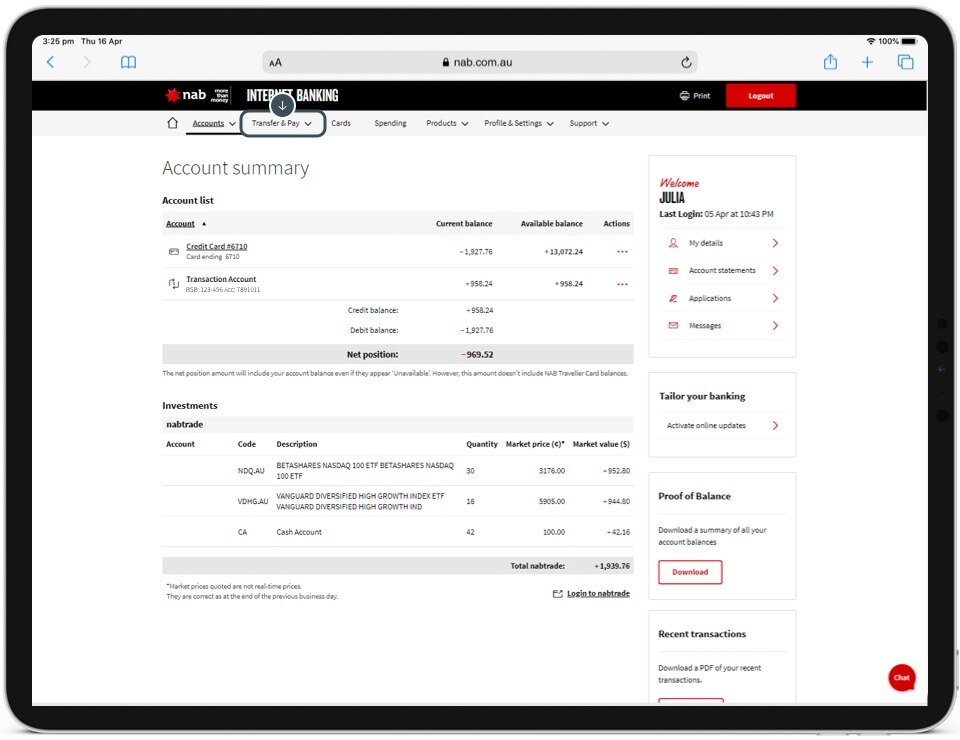Reload the page using refresh icon
The height and width of the screenshot is (740, 960).
686,62
